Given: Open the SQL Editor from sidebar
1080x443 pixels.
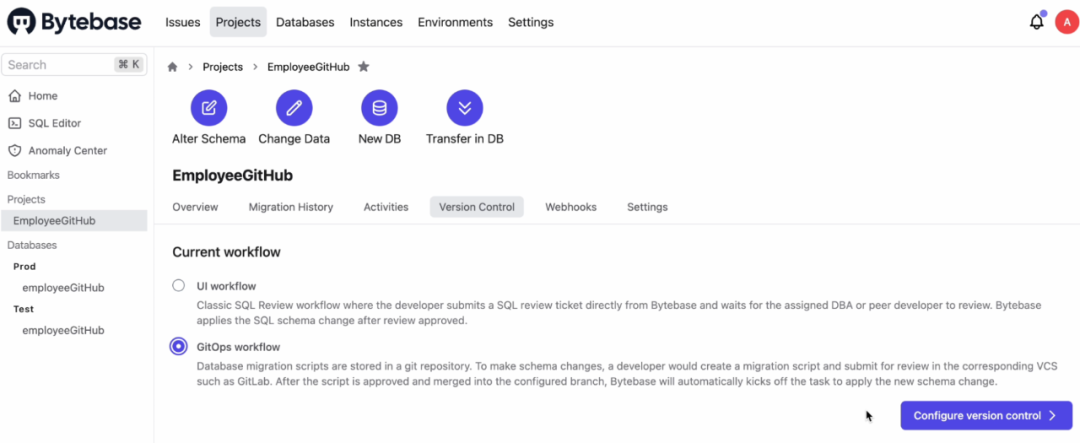Looking at the screenshot, I should click(54, 123).
